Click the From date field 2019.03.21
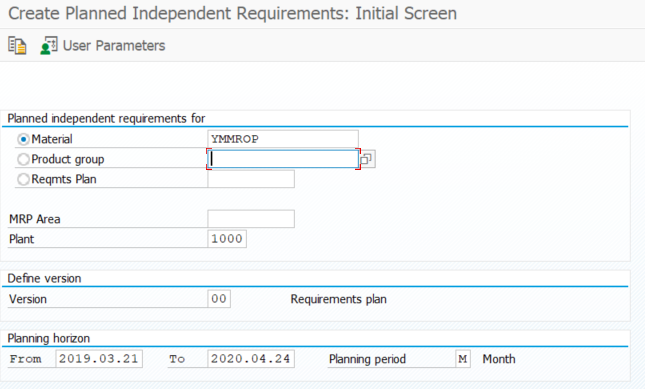The height and width of the screenshot is (389, 645). [x=99, y=359]
